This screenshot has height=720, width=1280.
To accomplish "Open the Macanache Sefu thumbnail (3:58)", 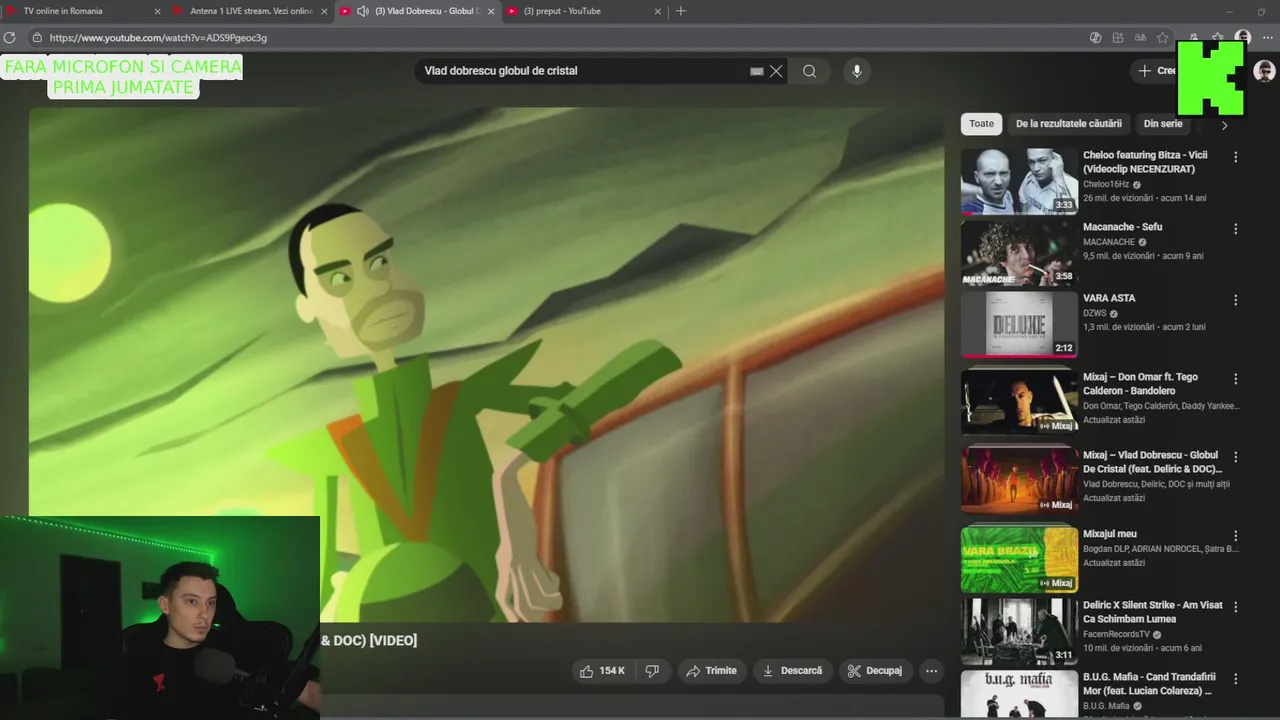I will point(1020,254).
